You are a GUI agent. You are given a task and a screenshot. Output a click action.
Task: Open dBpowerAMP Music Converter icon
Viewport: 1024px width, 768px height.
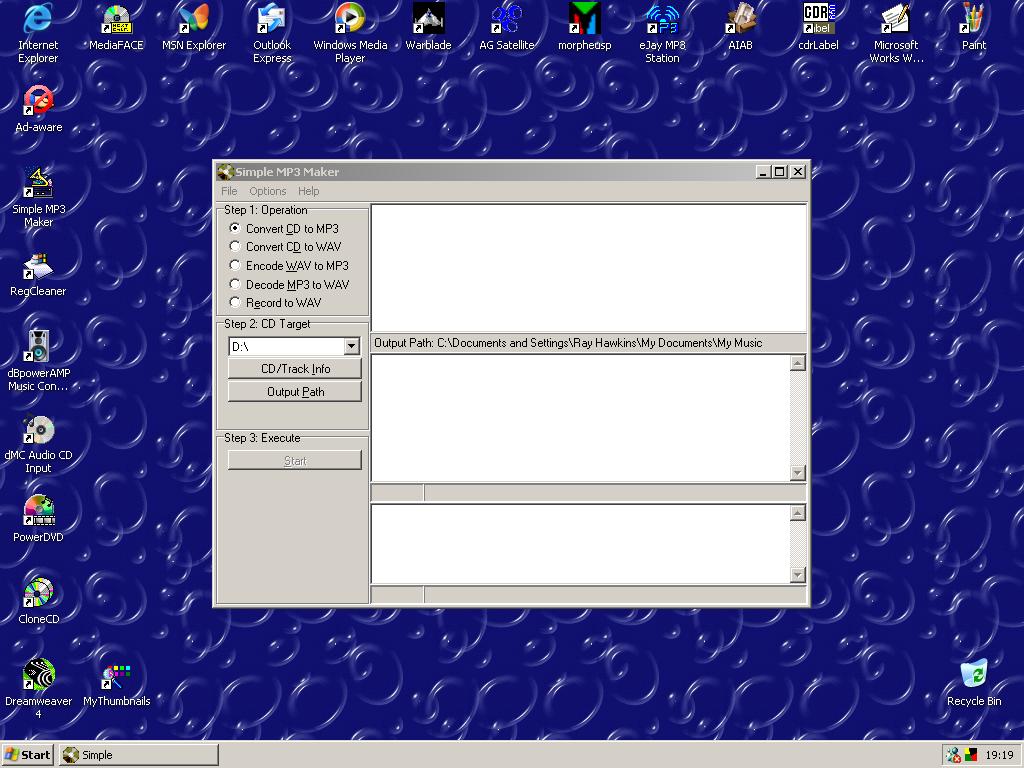coord(39,347)
